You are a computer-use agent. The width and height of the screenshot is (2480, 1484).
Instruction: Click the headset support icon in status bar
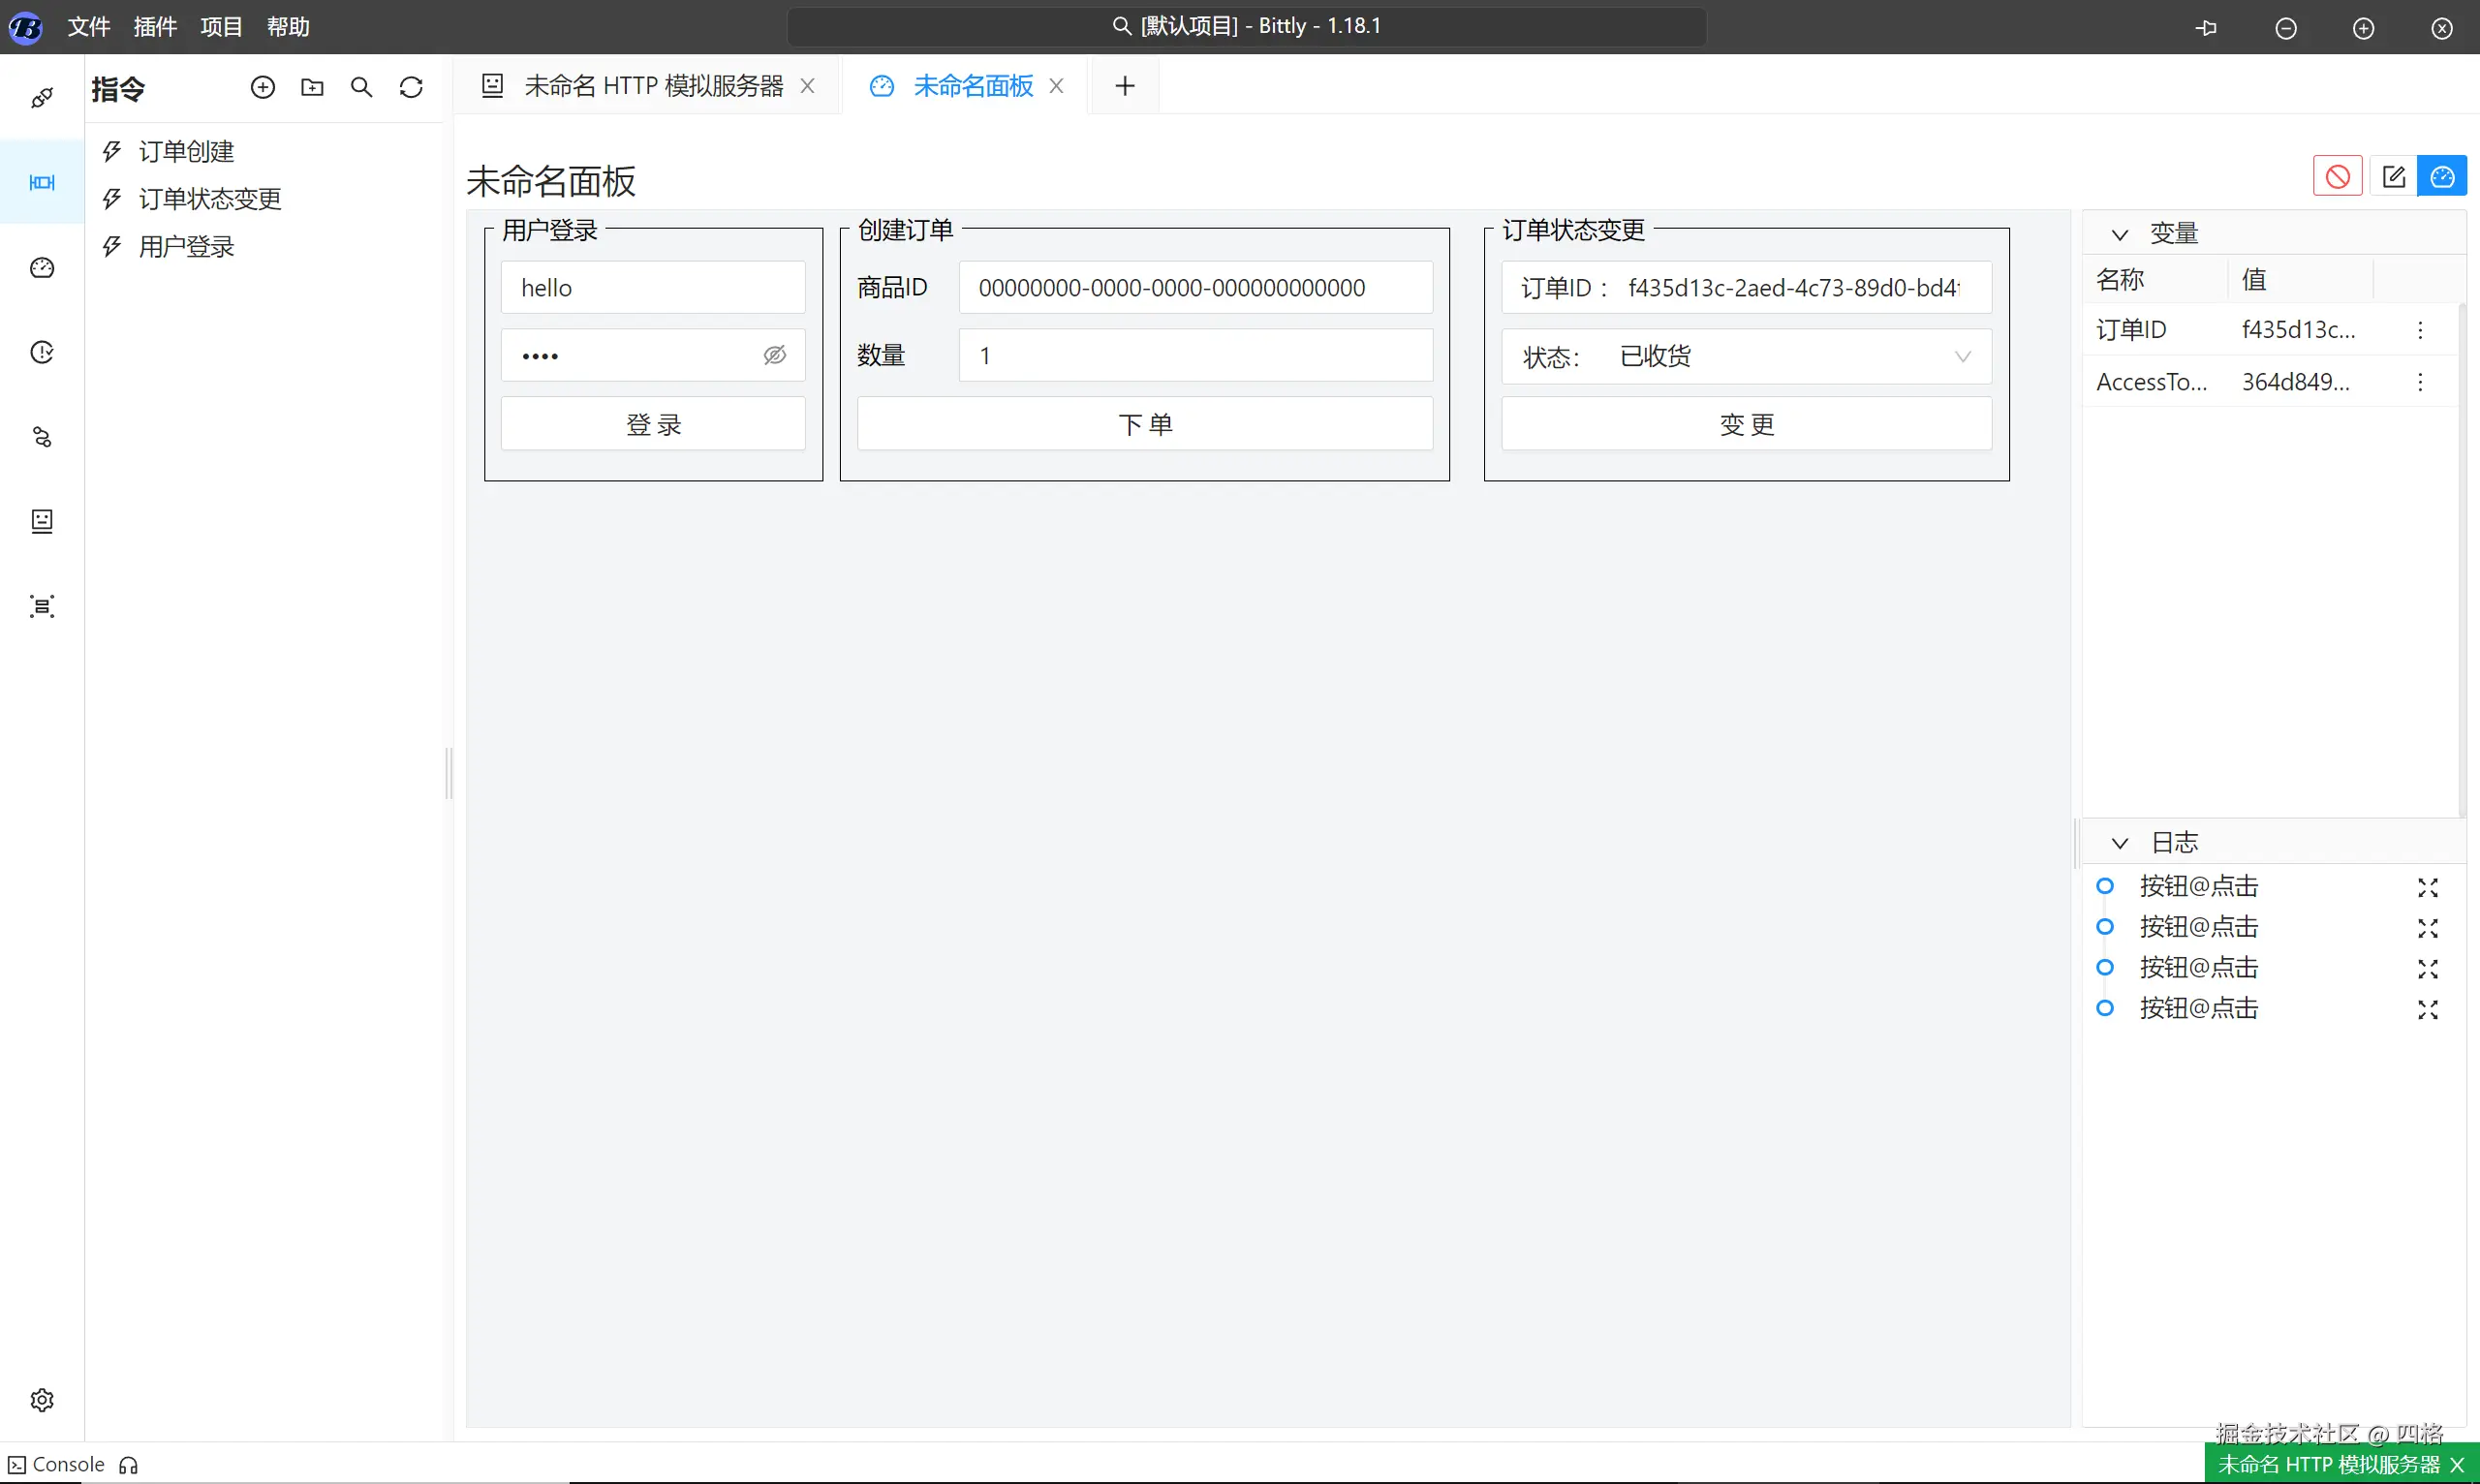tap(128, 1466)
